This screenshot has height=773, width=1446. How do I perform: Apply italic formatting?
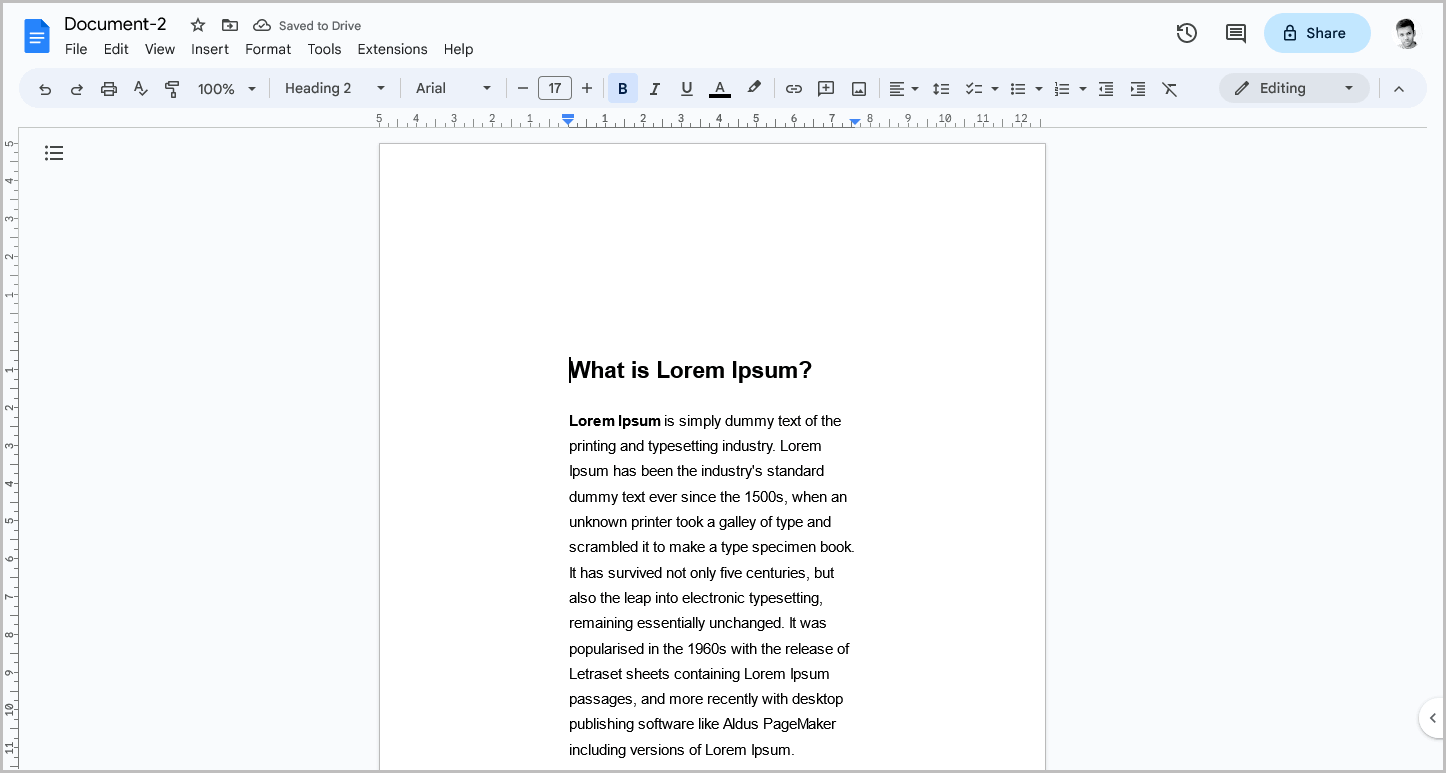tap(655, 88)
